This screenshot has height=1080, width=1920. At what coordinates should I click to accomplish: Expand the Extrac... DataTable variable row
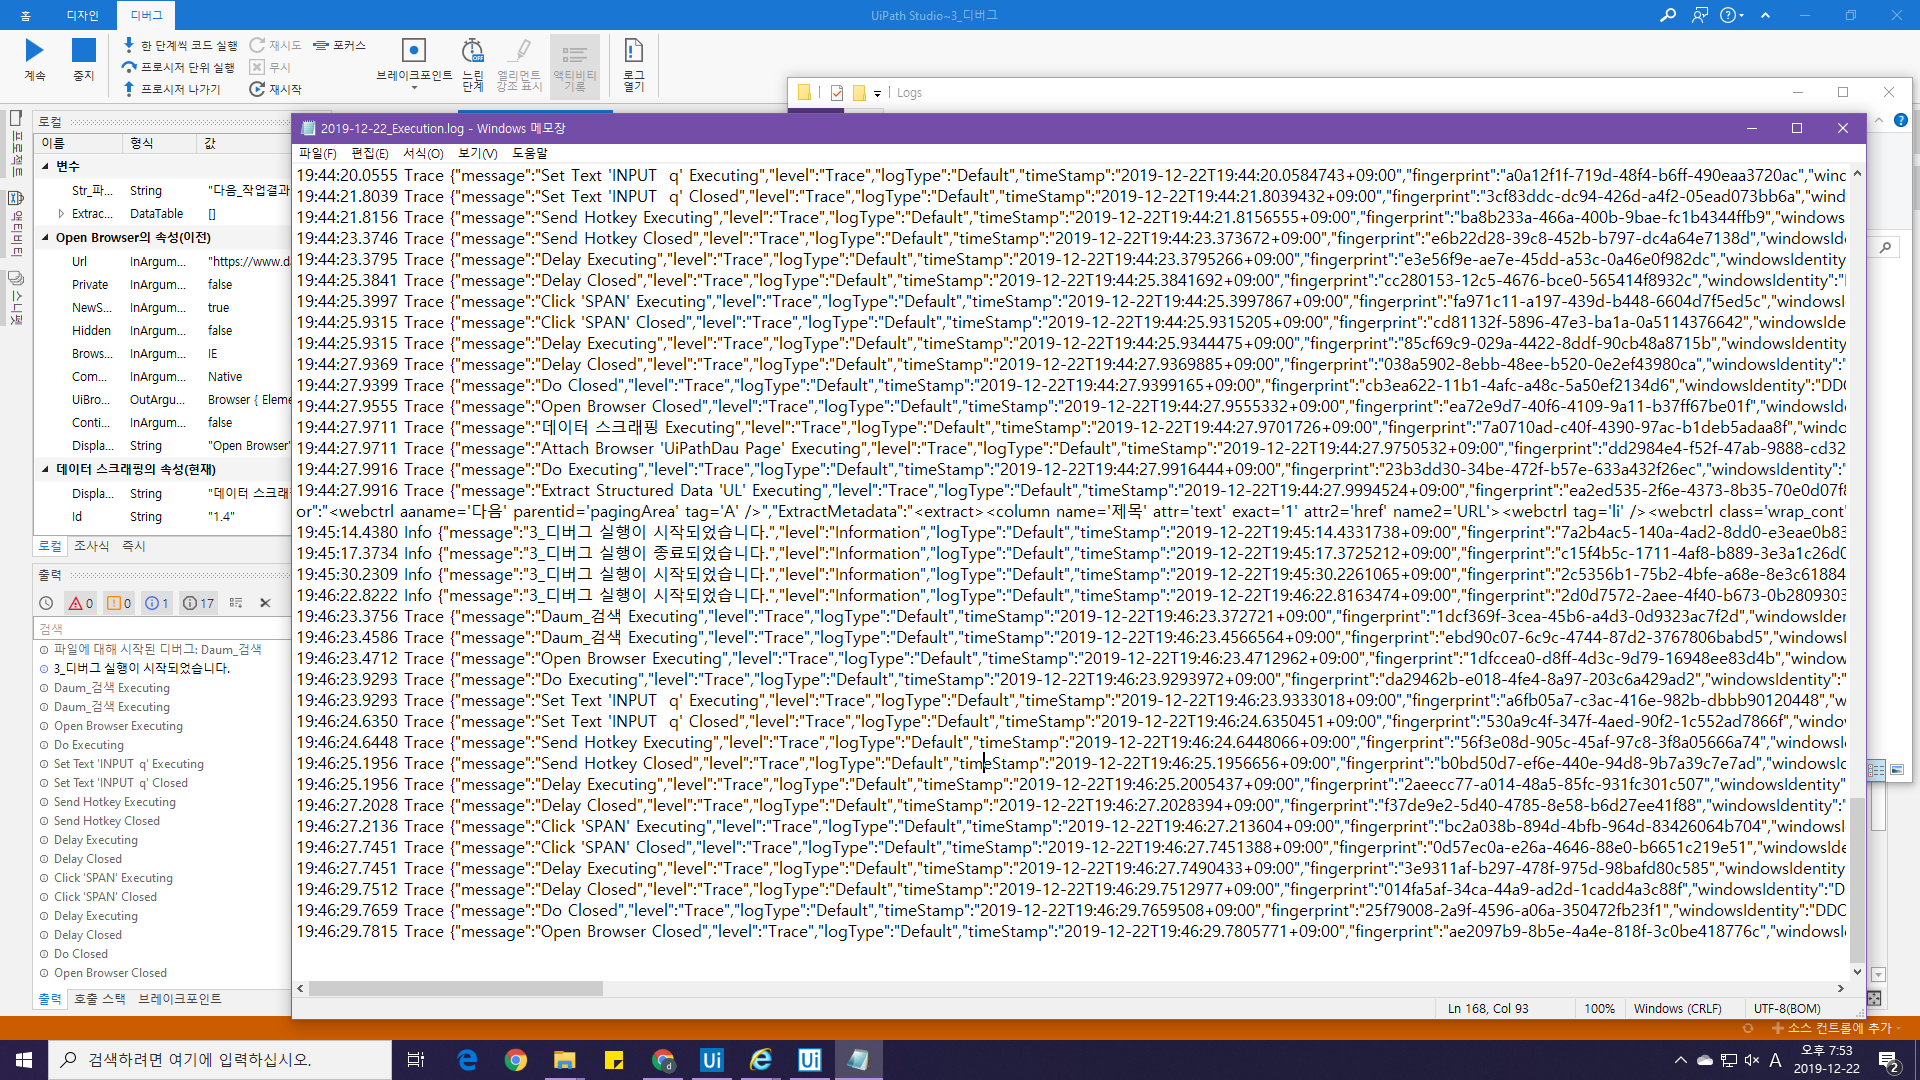point(61,214)
